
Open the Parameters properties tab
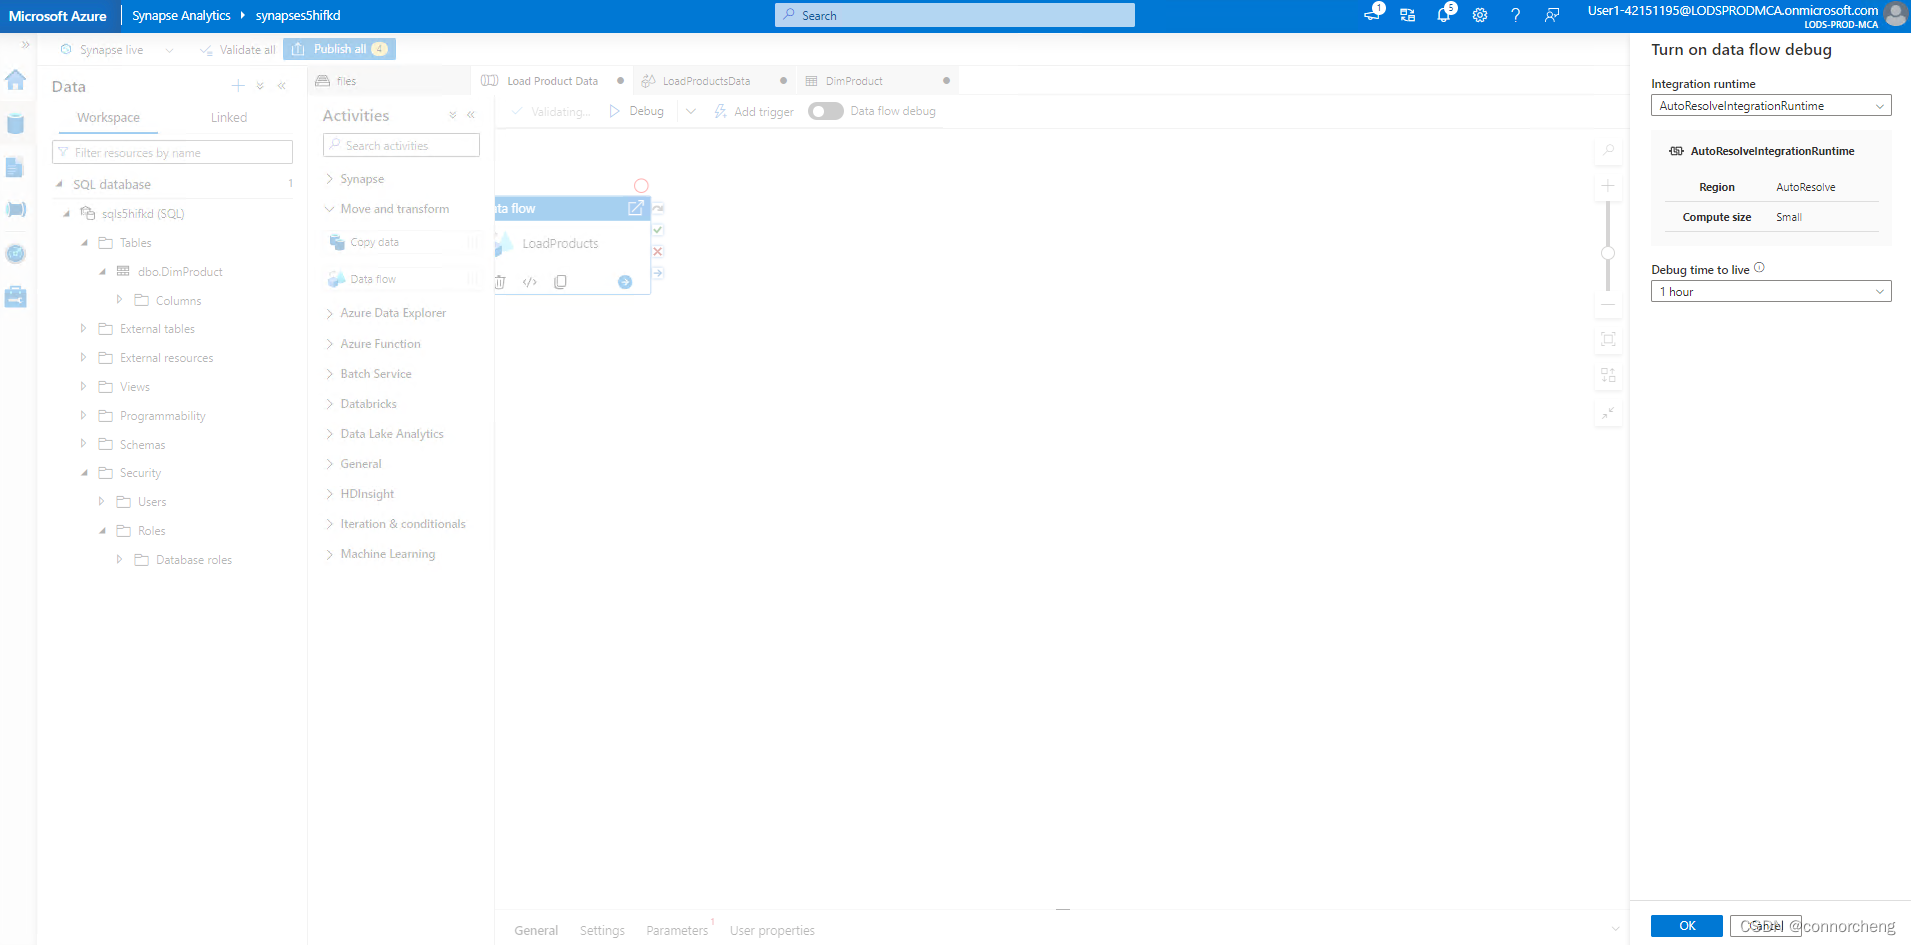677,930
